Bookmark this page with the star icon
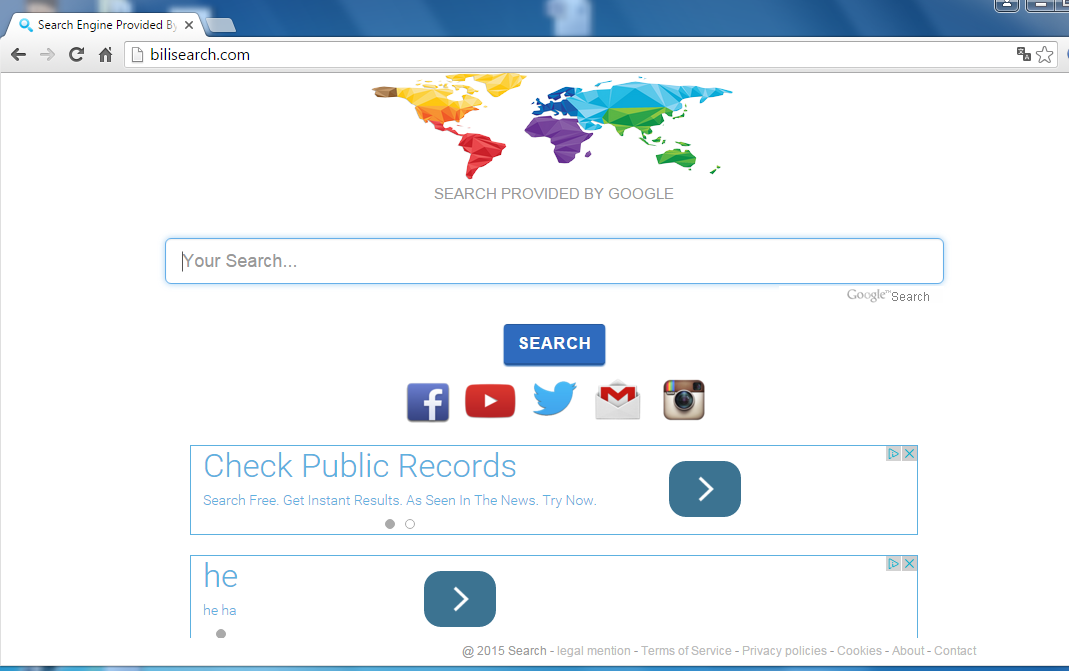The height and width of the screenshot is (671, 1069). (x=1044, y=55)
